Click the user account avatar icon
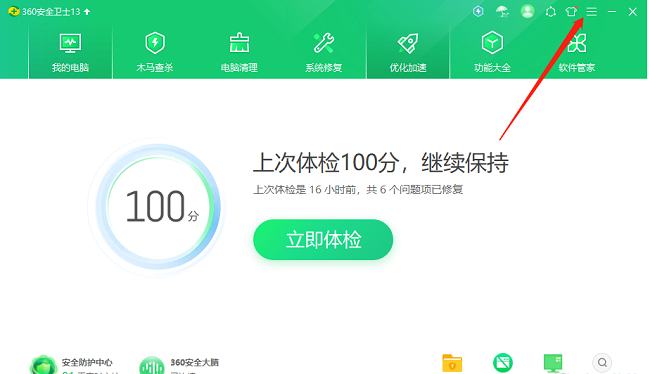Image resolution: width=650 pixels, height=374 pixels. pos(527,12)
